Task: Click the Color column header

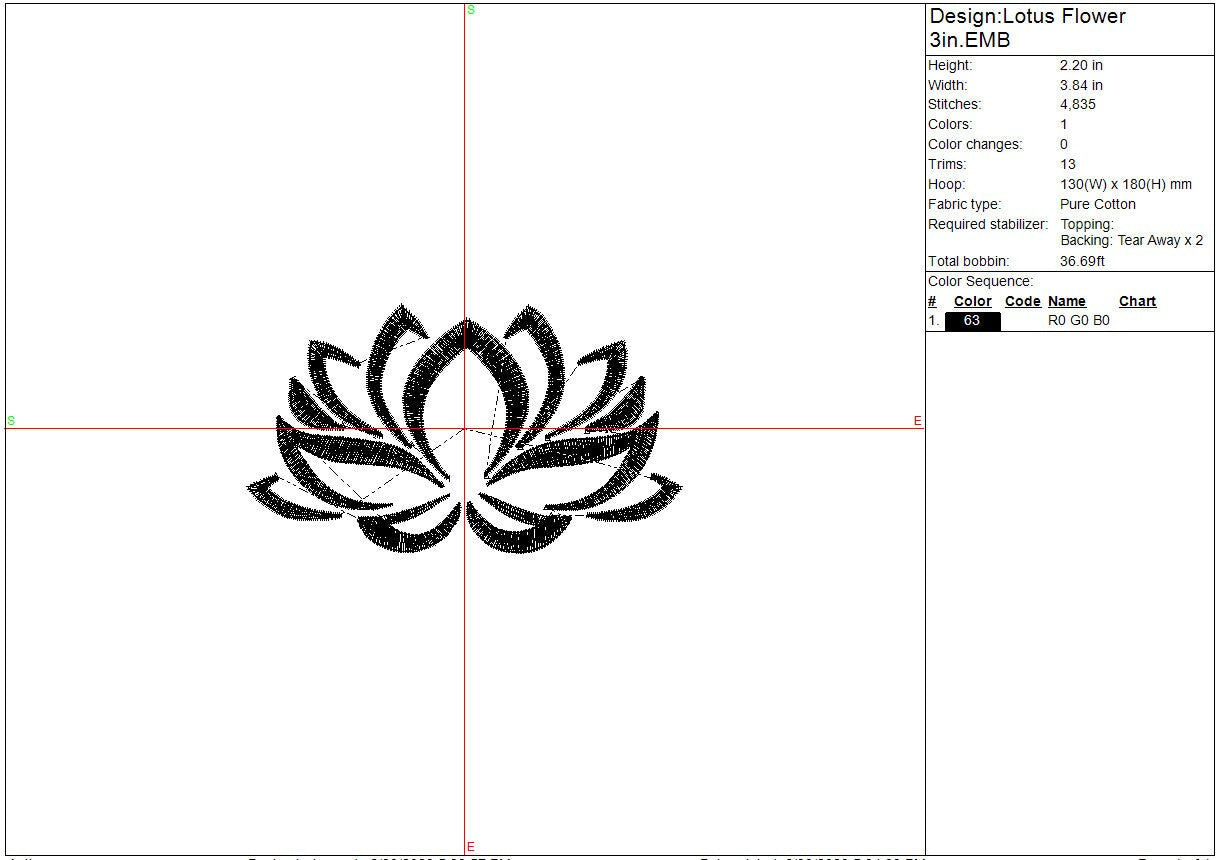Action: coord(972,301)
